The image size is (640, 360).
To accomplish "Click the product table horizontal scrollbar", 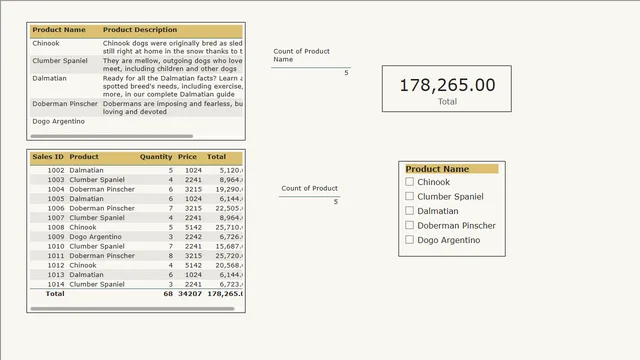I will coord(111,136).
